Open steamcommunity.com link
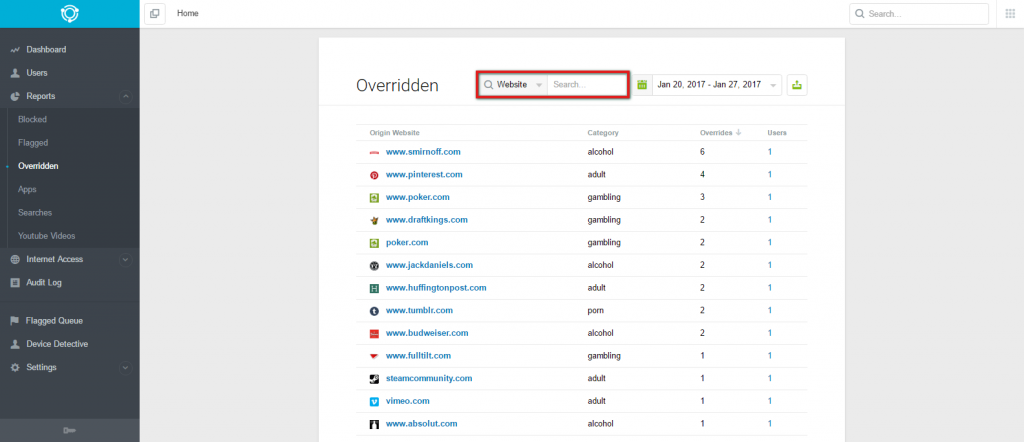The image size is (1024, 442). [x=429, y=378]
